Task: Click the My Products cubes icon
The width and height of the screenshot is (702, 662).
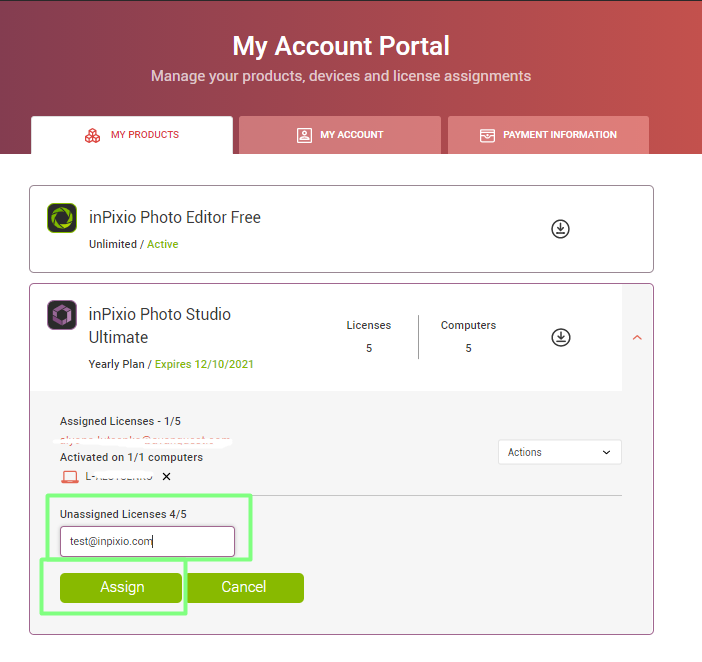Action: click(x=93, y=135)
